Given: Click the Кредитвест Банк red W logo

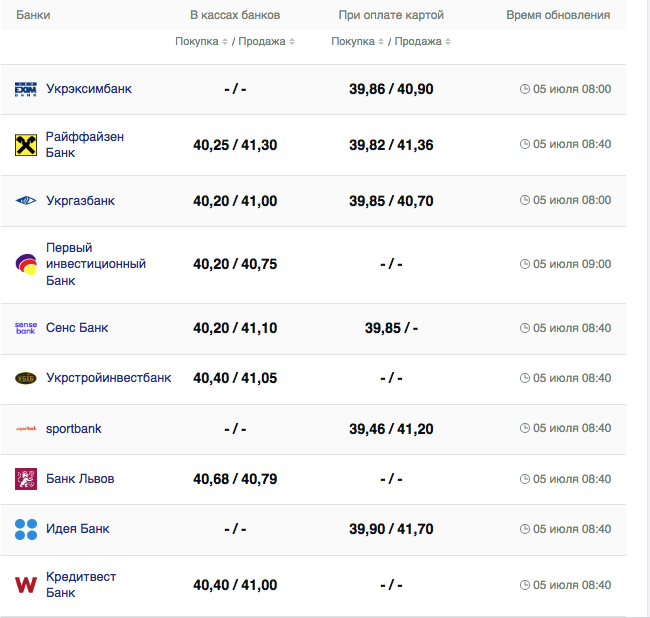Looking at the screenshot, I should [x=26, y=585].
